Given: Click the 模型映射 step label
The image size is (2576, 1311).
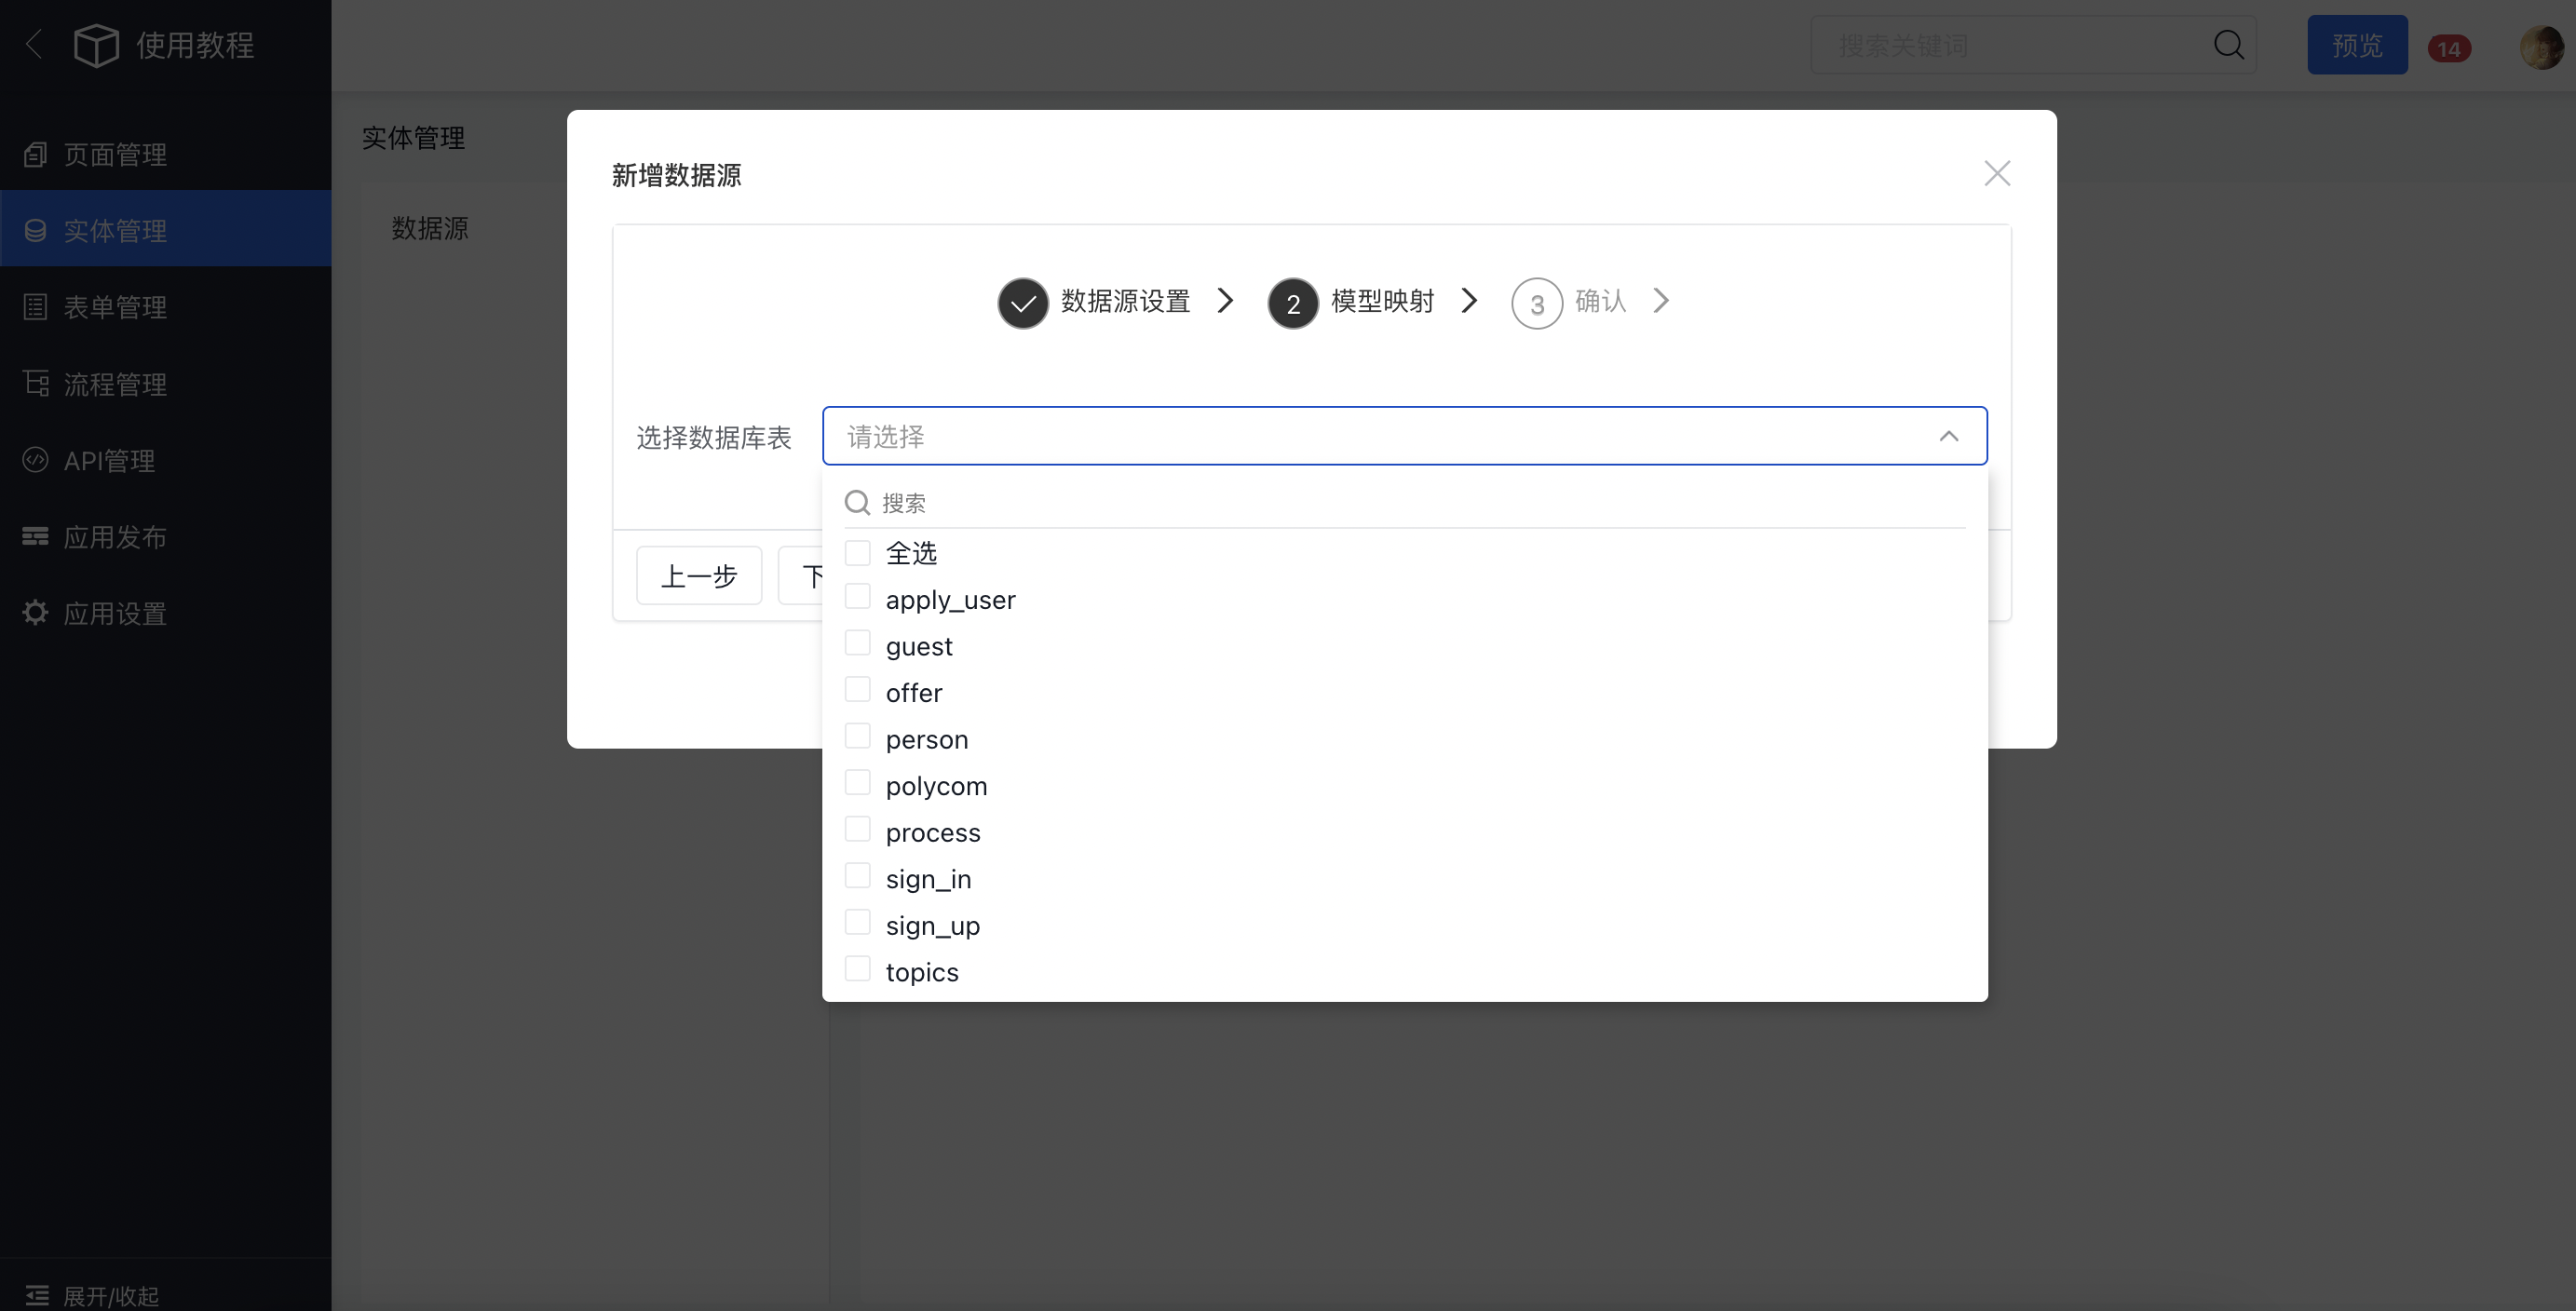Looking at the screenshot, I should tap(1382, 301).
